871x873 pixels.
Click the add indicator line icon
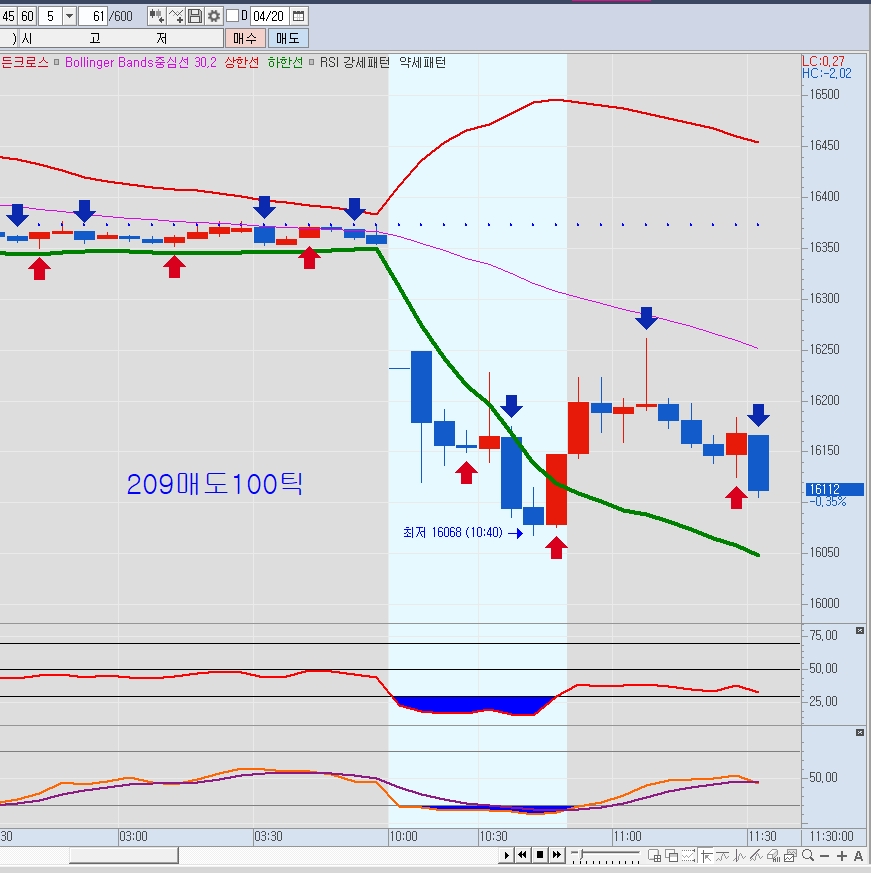(x=176, y=16)
